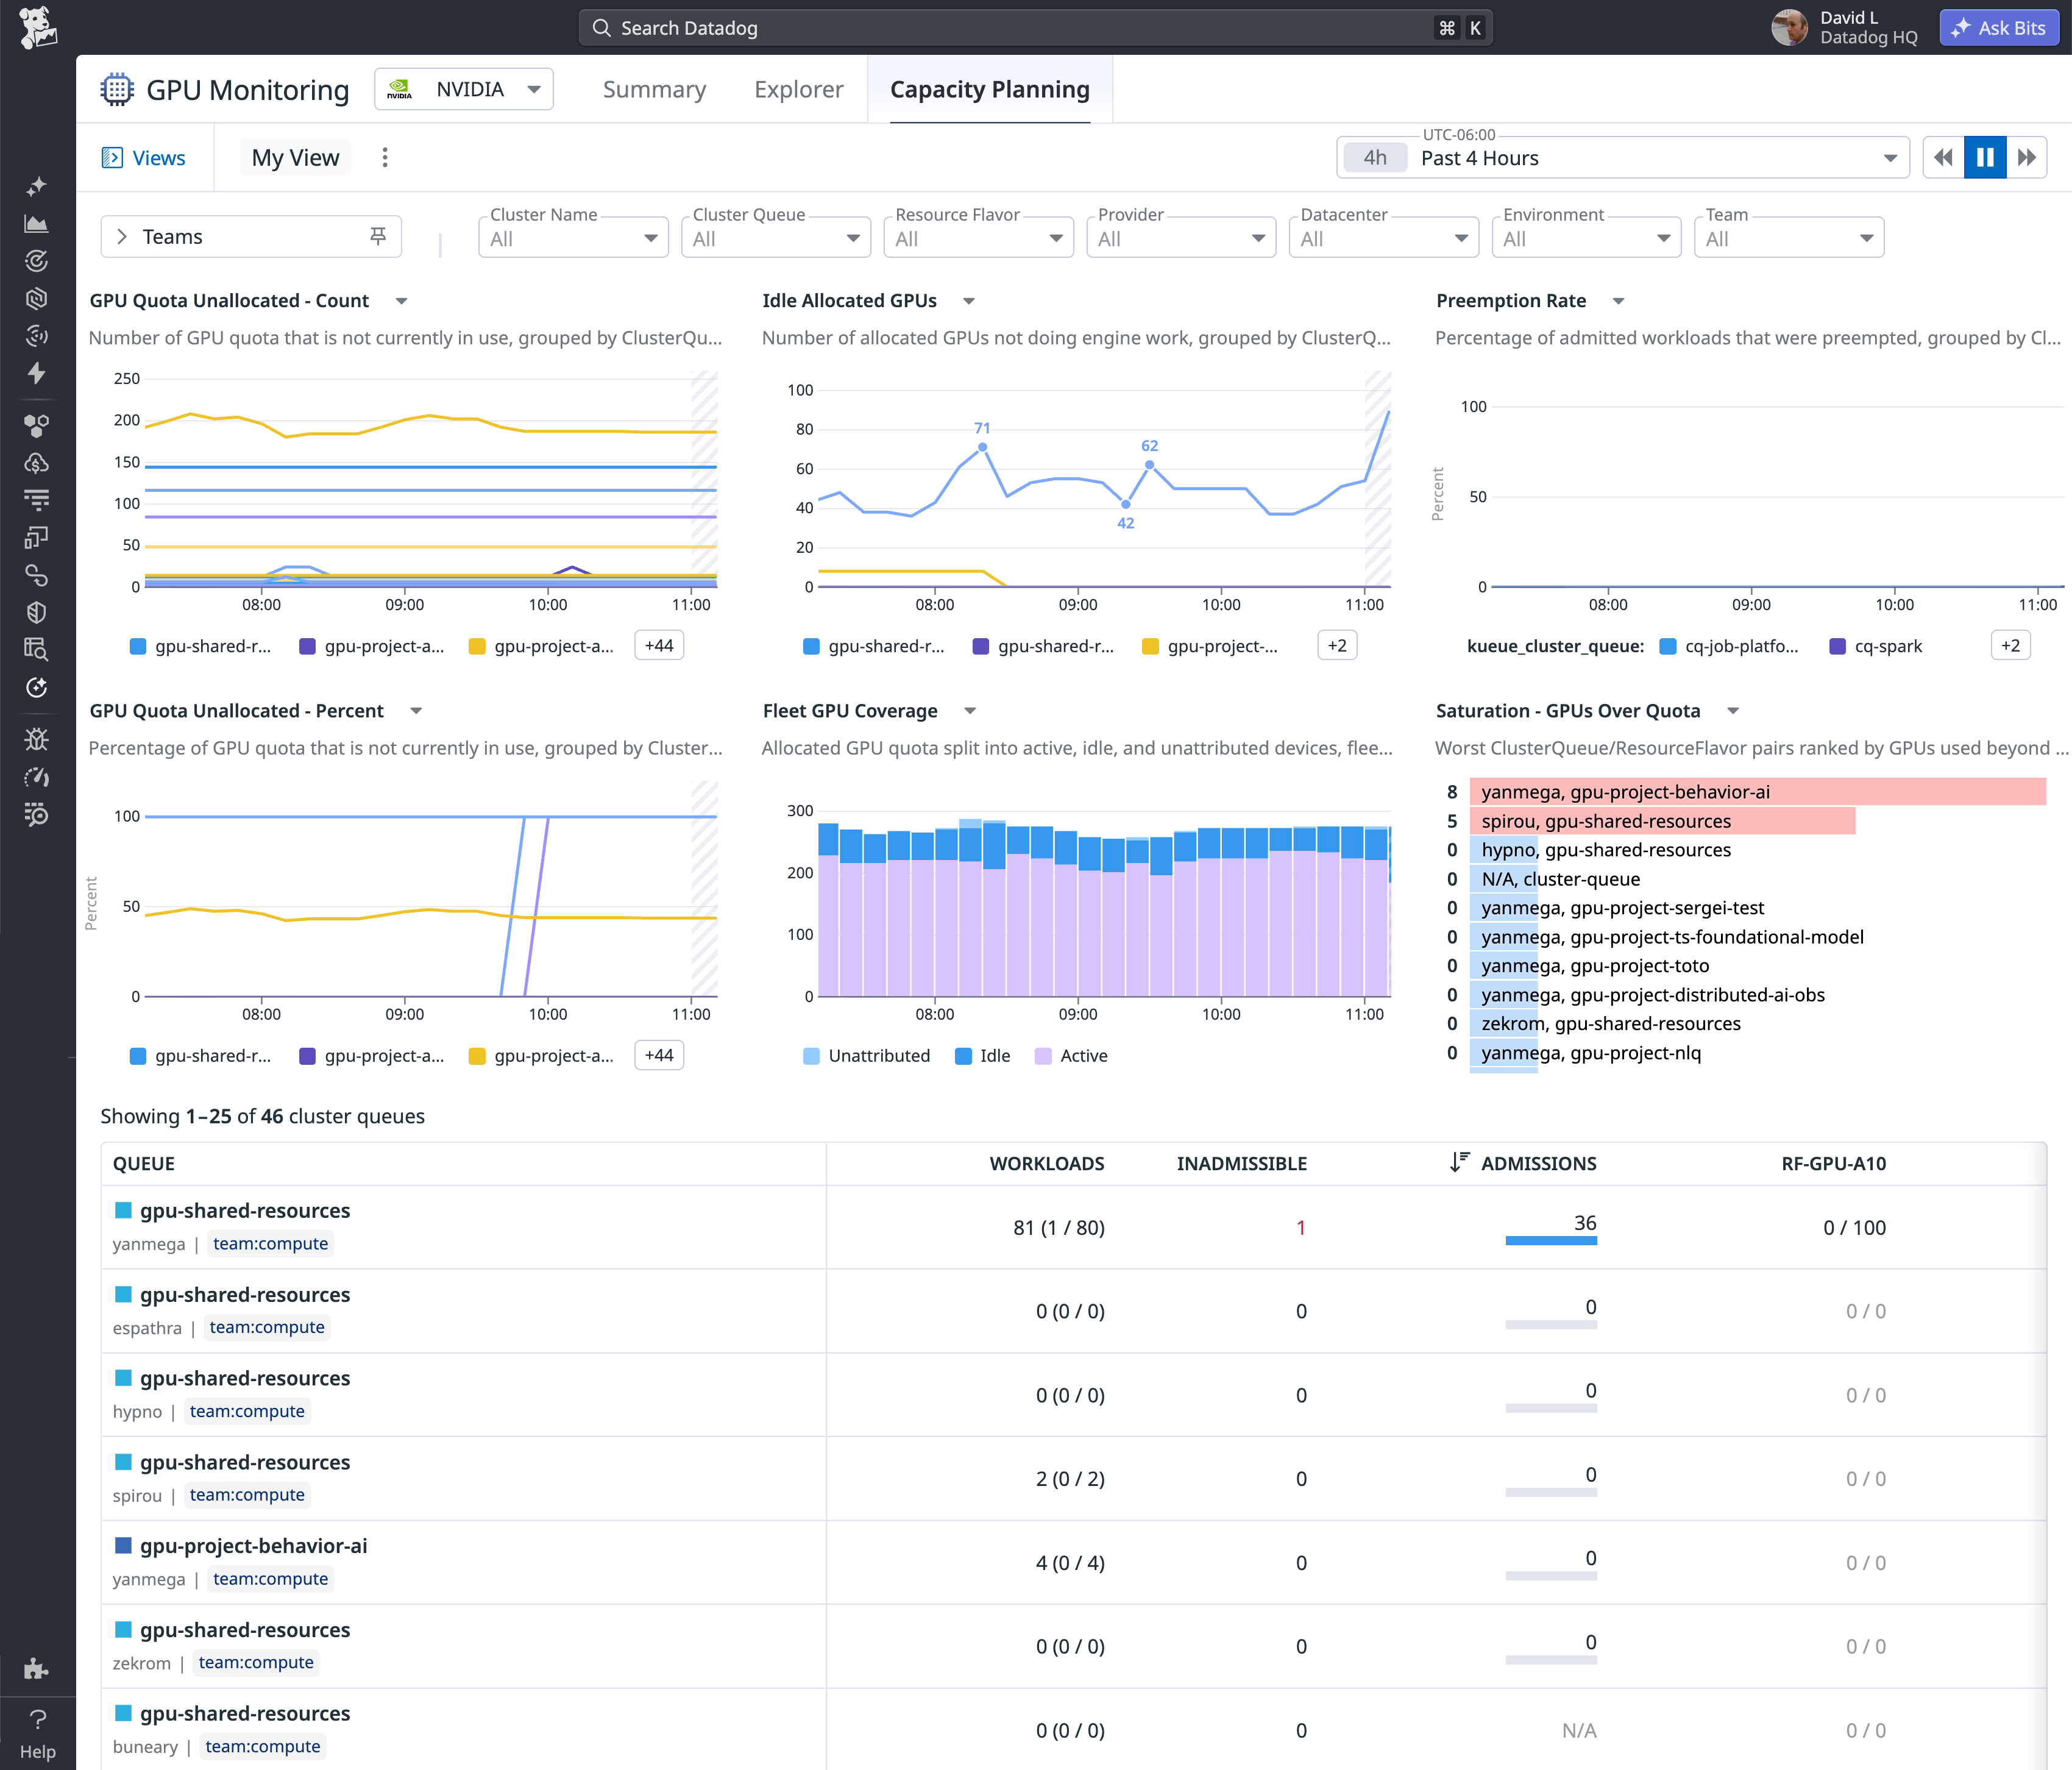Click the table with magnifier sidebar icon

click(37, 650)
